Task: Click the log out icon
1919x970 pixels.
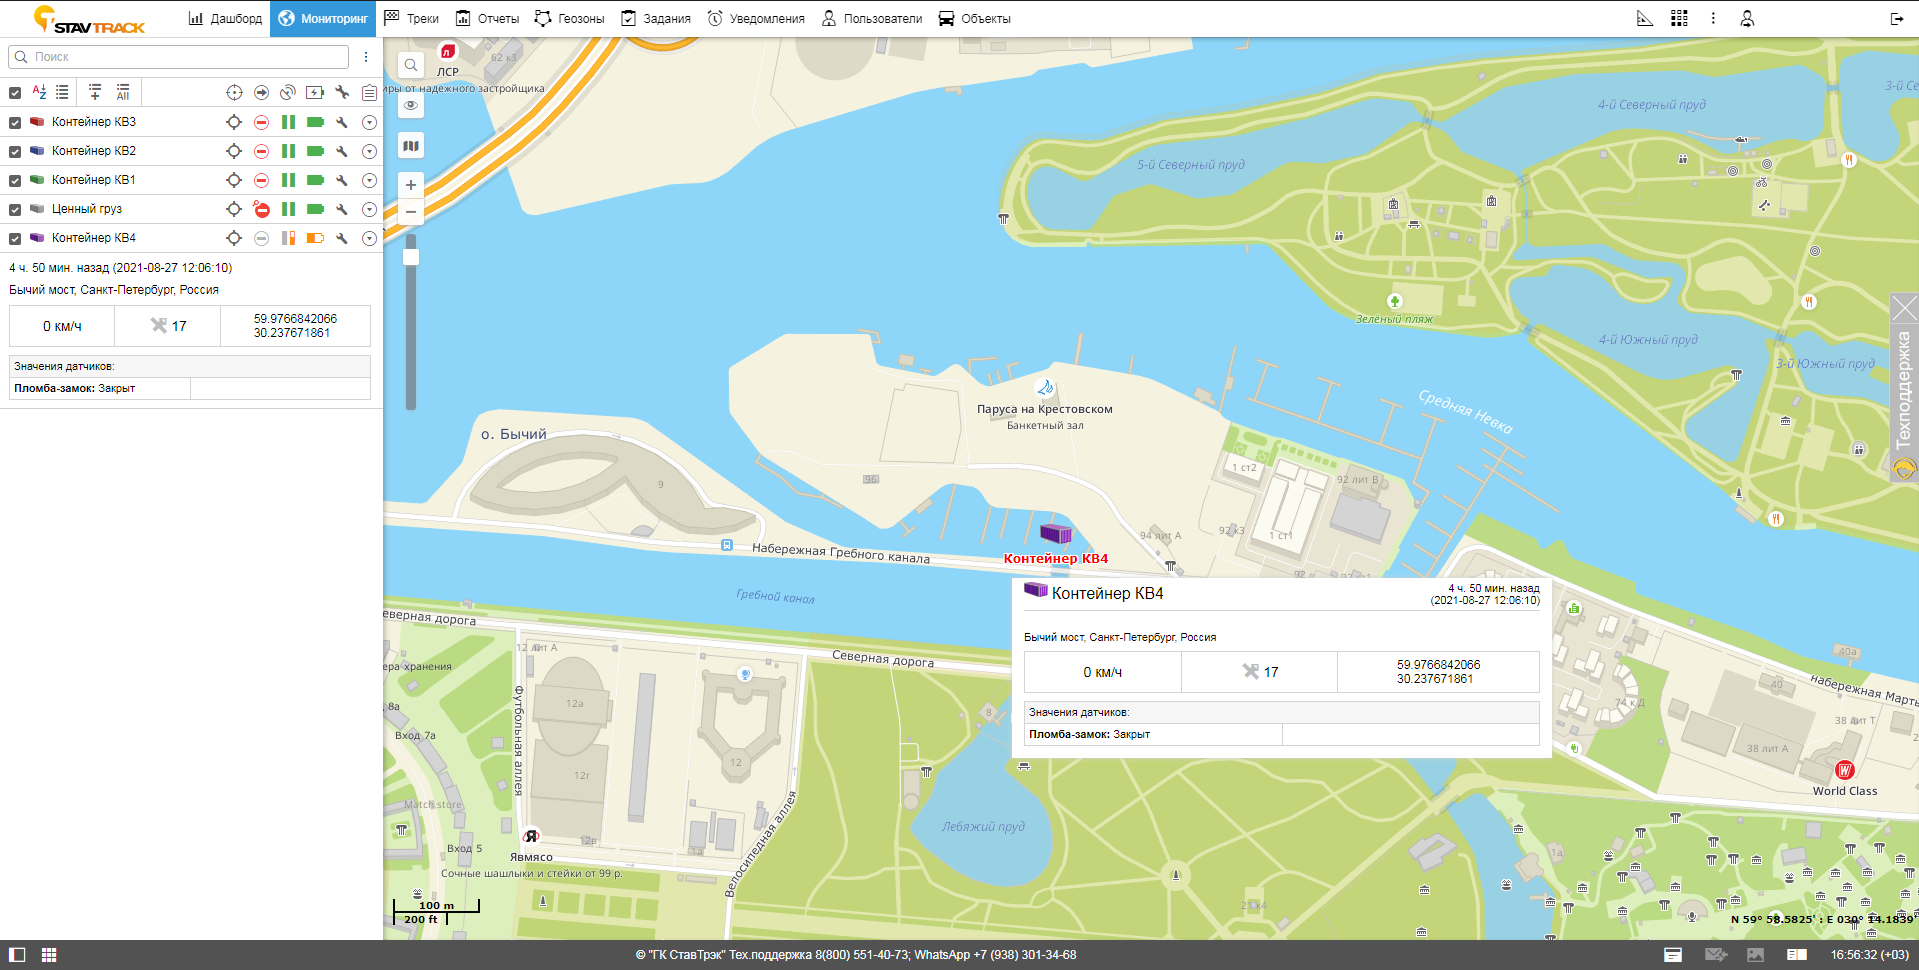Action: [1896, 18]
